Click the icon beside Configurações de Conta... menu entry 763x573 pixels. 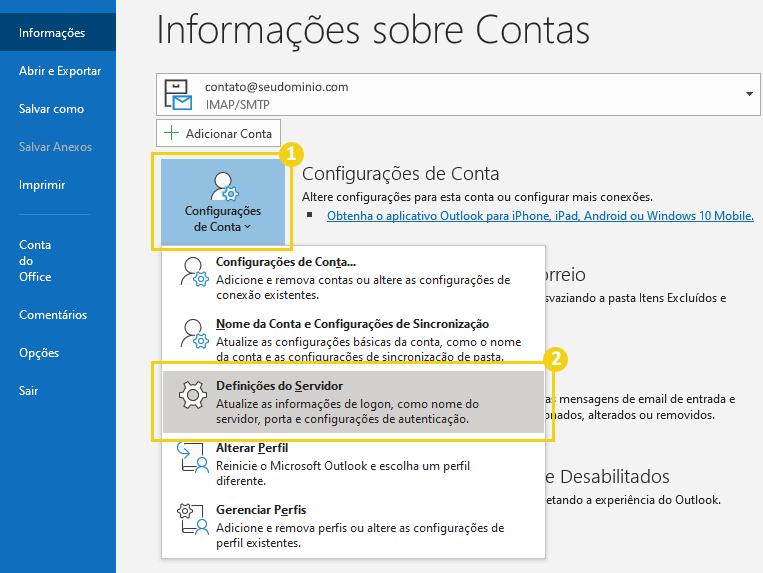point(191,273)
